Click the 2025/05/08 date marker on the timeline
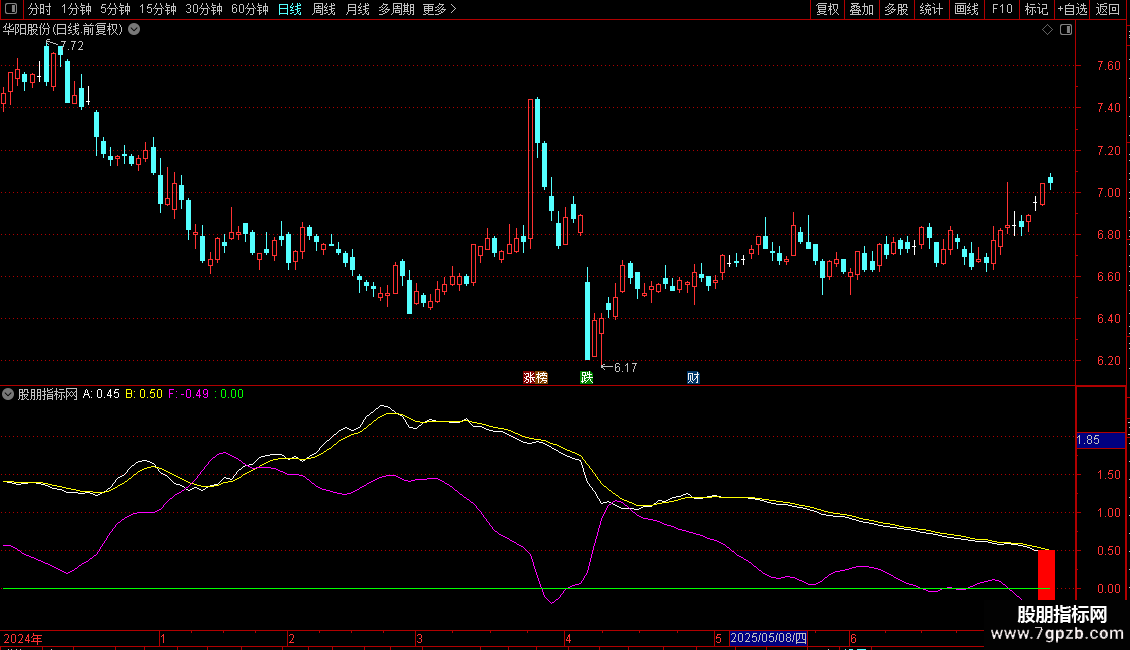 click(x=768, y=638)
